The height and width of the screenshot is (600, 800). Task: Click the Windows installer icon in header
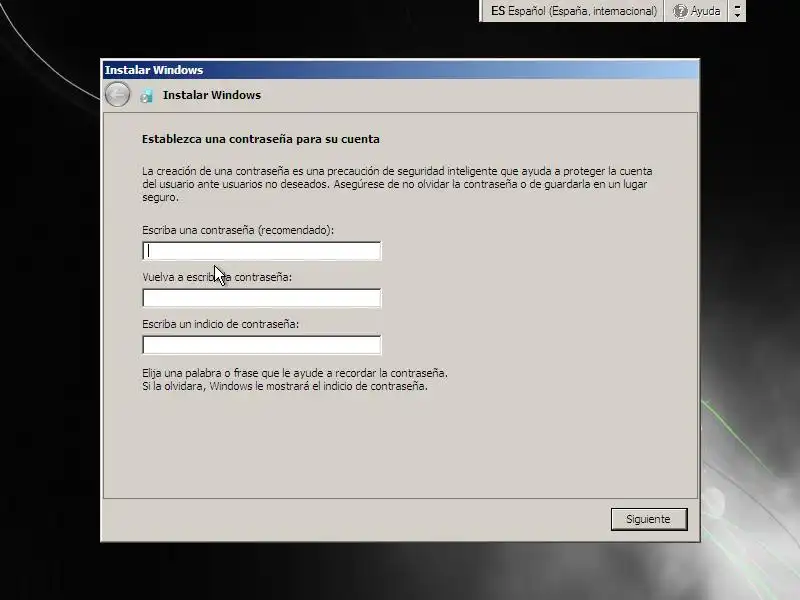click(x=146, y=95)
